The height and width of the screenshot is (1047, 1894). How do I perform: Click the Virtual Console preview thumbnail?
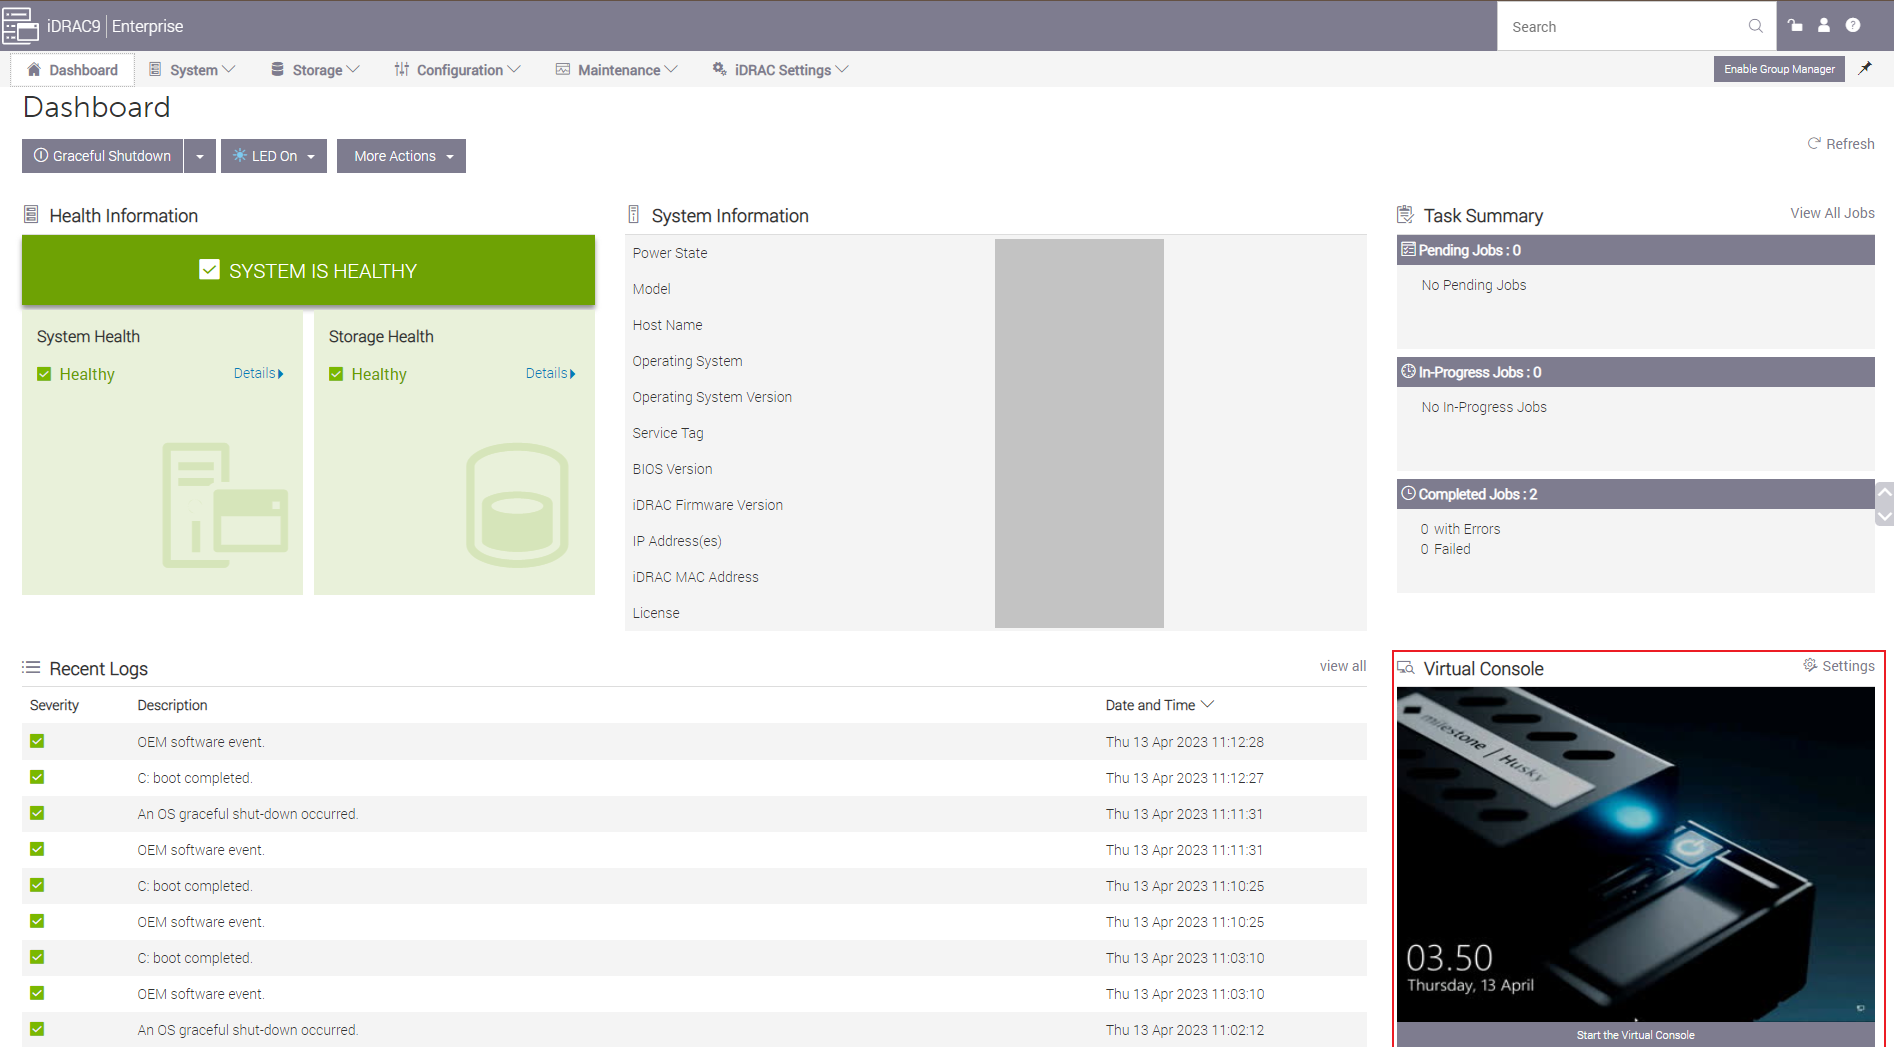[x=1635, y=853]
